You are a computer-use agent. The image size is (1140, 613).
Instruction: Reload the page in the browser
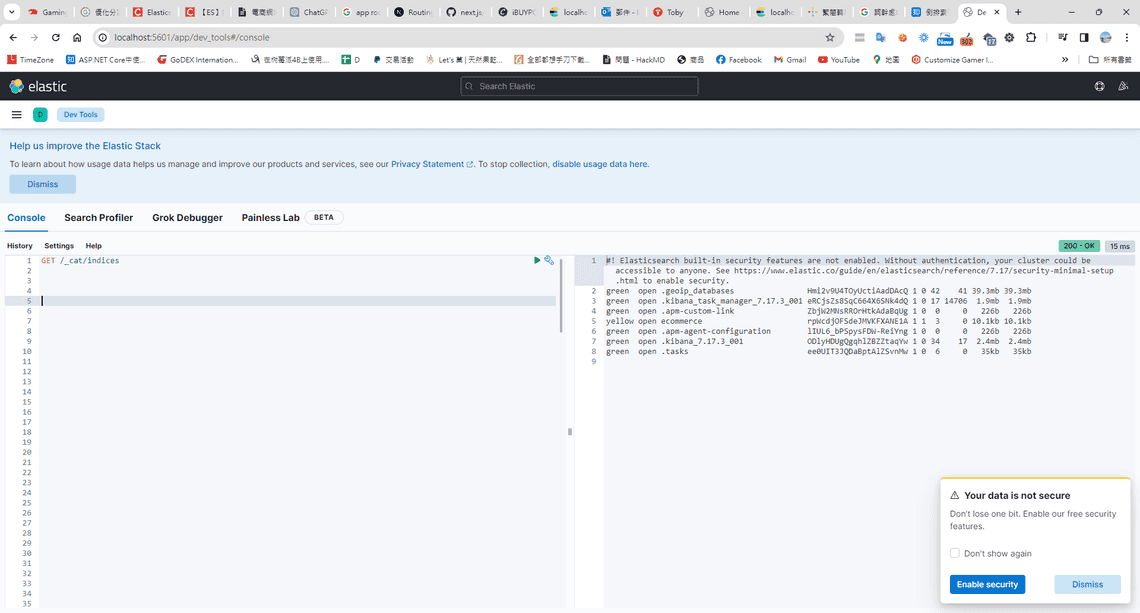(56, 37)
